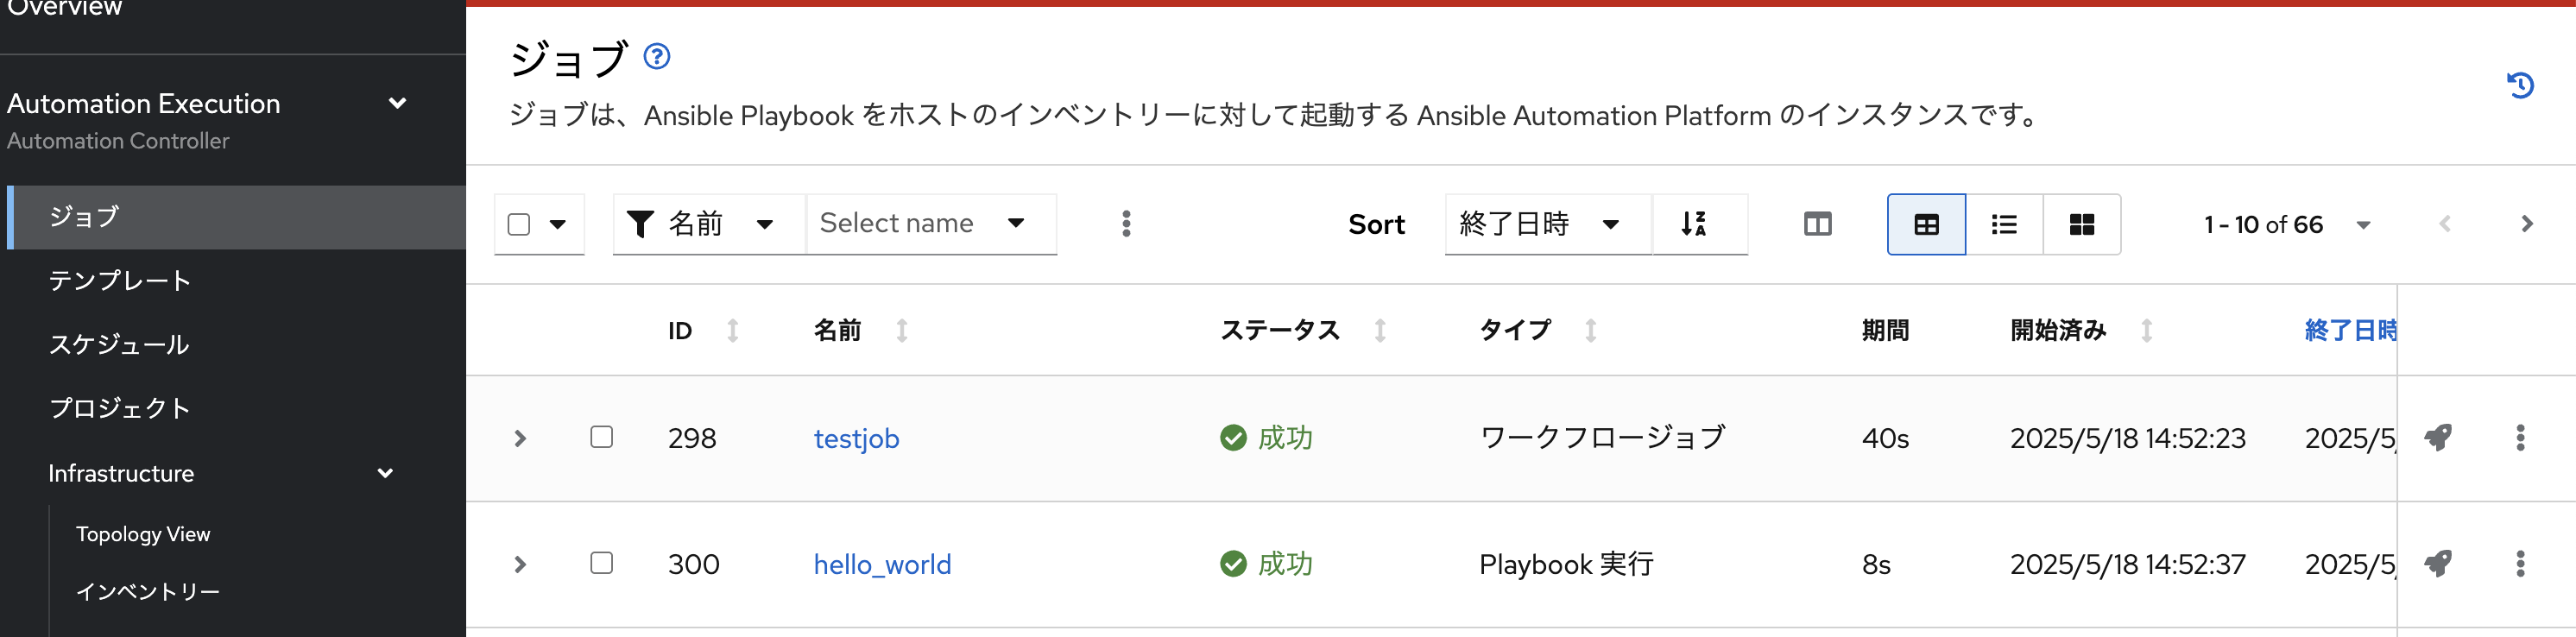Open the 終了日時 sort dropdown
Screen dimensions: 2576x637
coord(1545,224)
